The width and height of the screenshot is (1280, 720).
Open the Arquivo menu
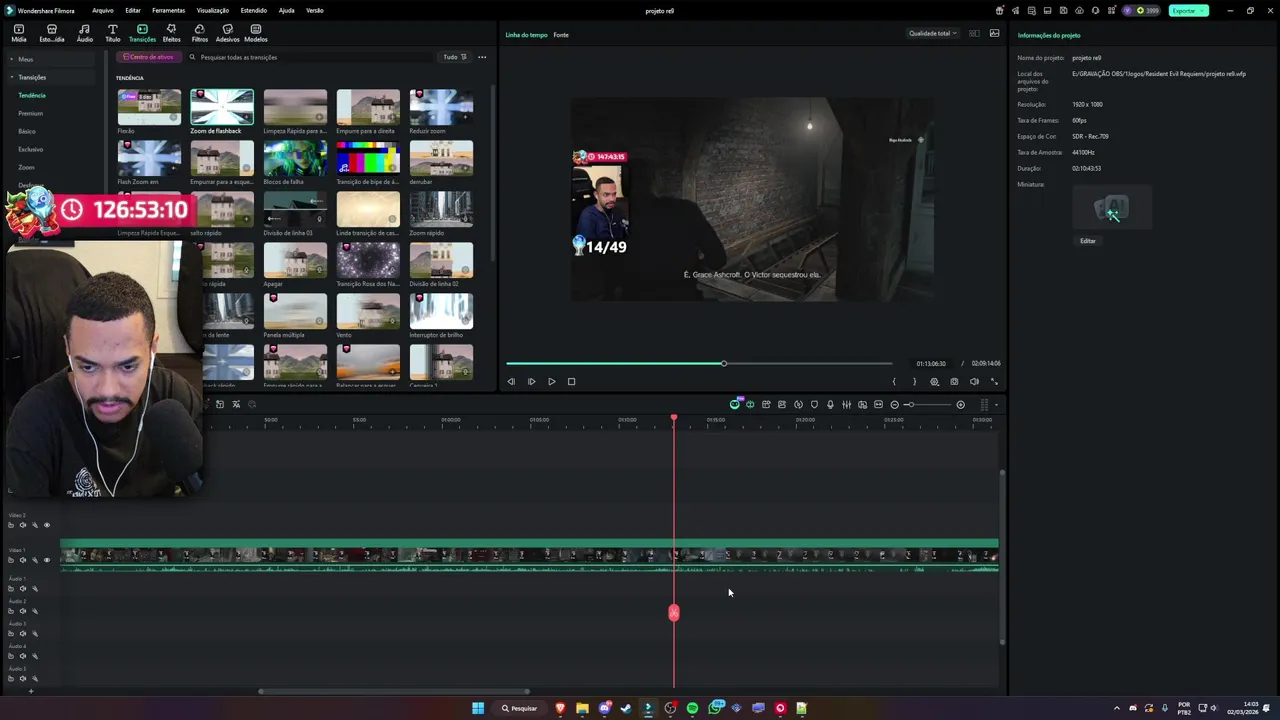tap(102, 10)
